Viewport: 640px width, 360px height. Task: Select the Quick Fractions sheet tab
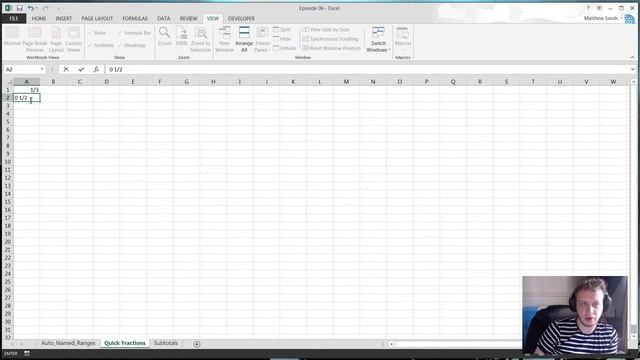pyautogui.click(x=124, y=343)
